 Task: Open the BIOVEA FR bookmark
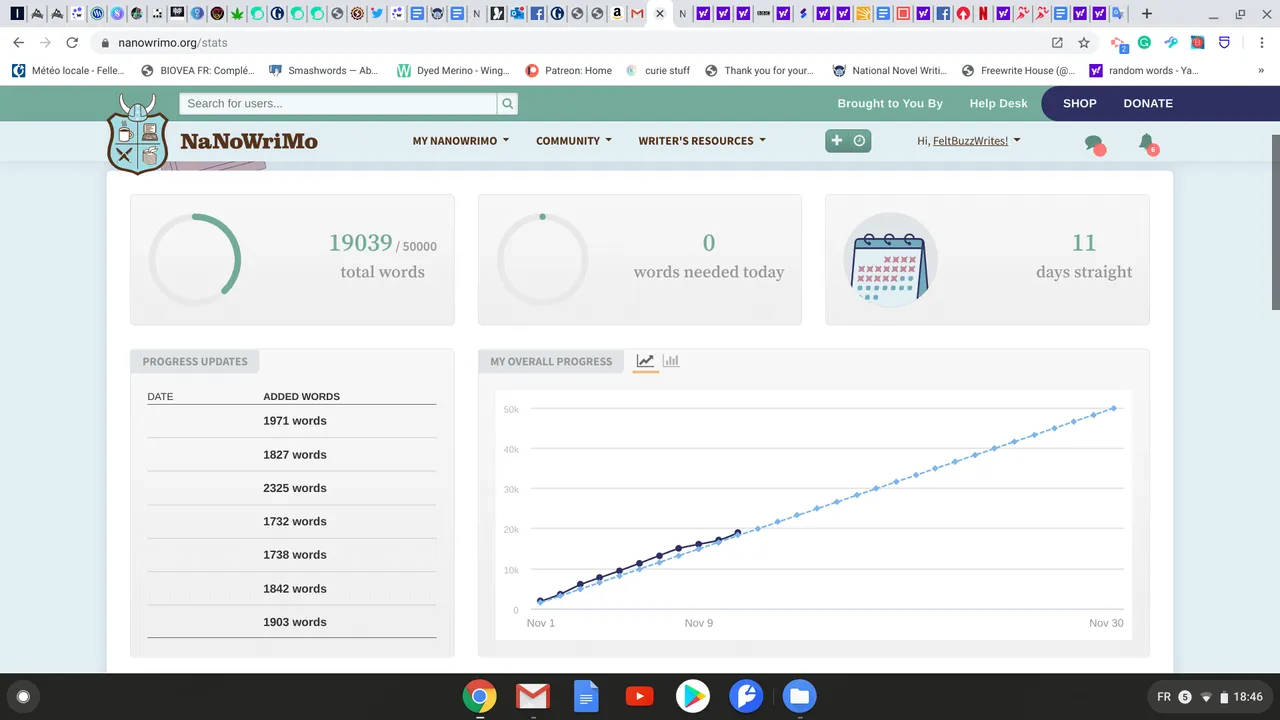pos(198,71)
